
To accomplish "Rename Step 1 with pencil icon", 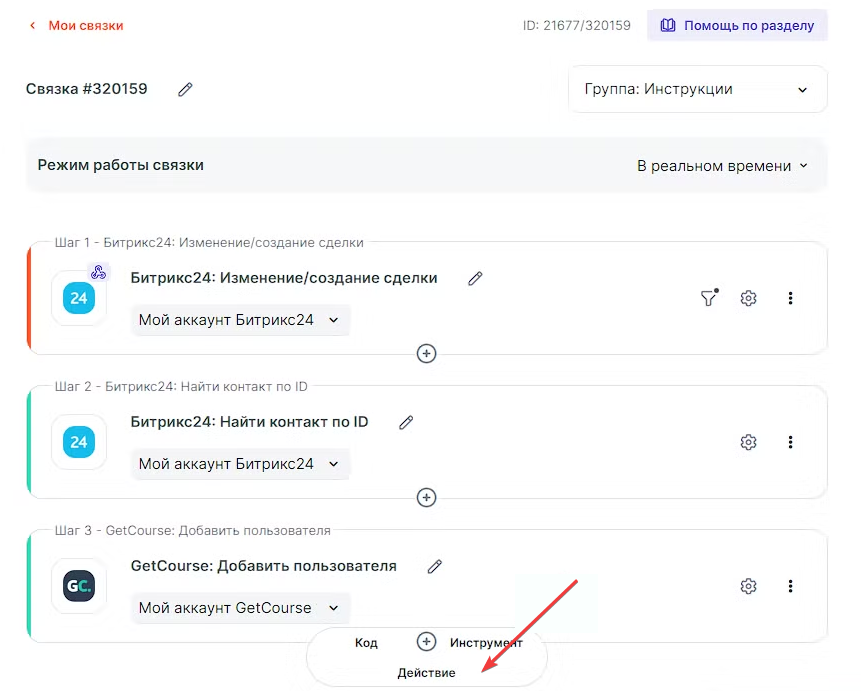I will pos(475,278).
